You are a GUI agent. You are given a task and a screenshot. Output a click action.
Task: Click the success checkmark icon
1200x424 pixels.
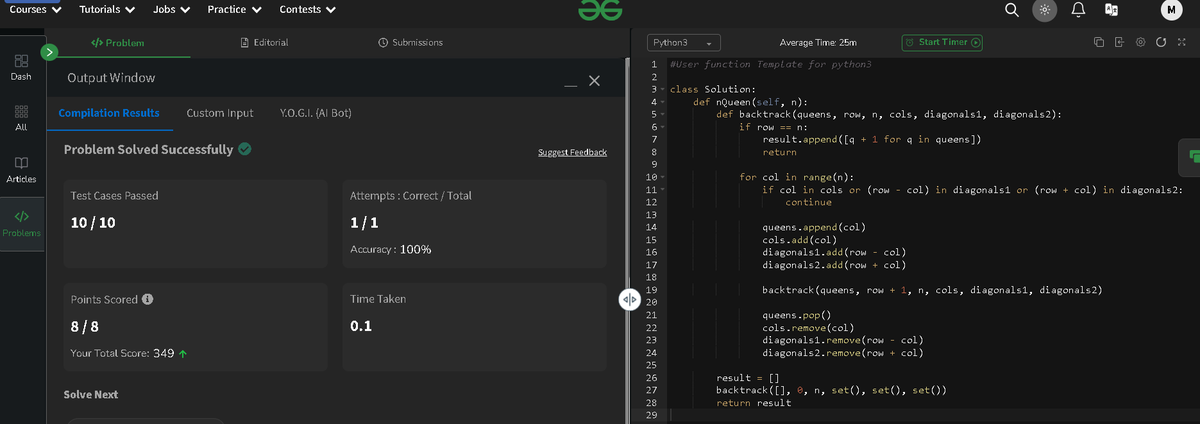(x=245, y=150)
